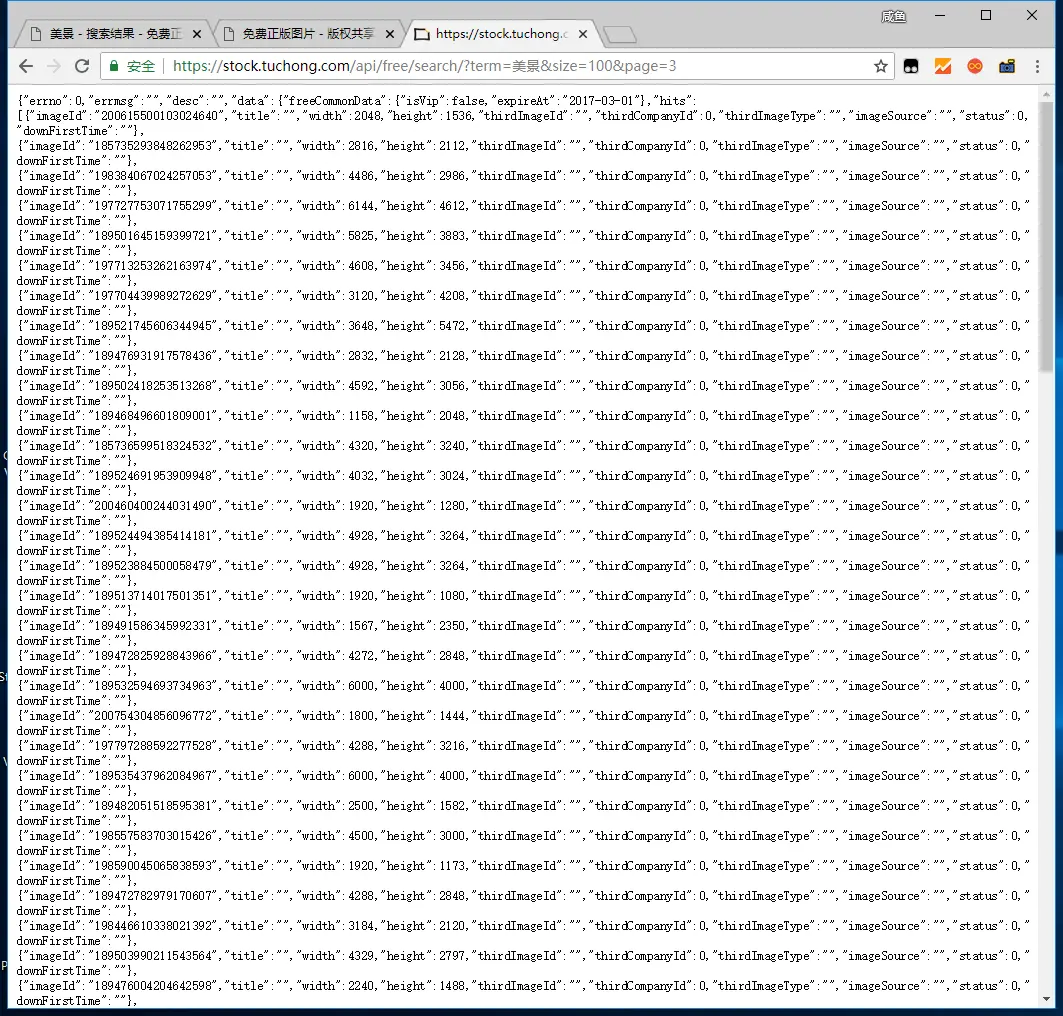This screenshot has height=1016, width=1063.
Task: Click the isVip false value
Action: 468,101
